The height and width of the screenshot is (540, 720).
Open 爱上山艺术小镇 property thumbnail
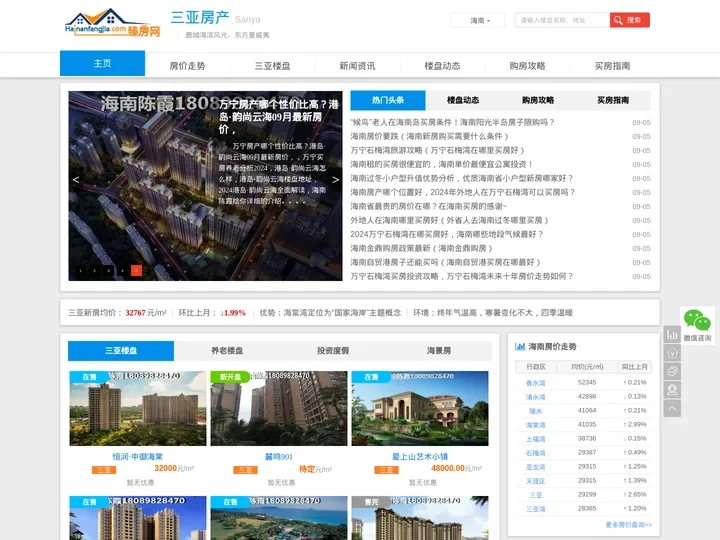(420, 408)
